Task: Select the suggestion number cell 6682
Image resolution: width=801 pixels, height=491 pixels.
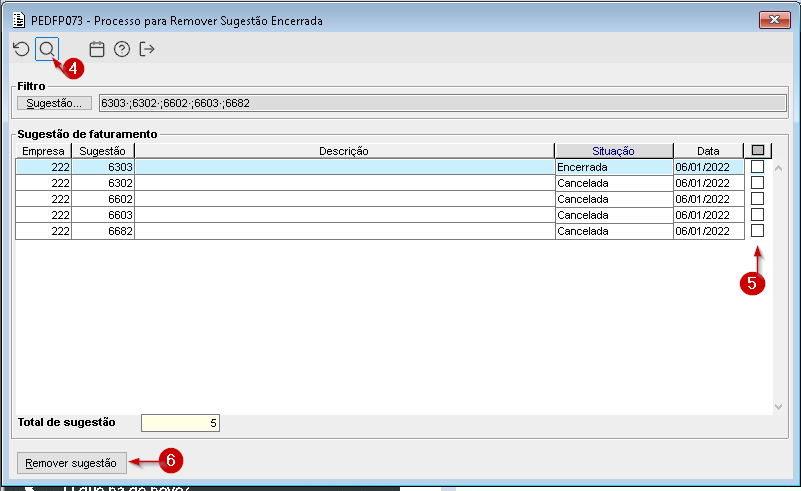Action: pos(103,231)
